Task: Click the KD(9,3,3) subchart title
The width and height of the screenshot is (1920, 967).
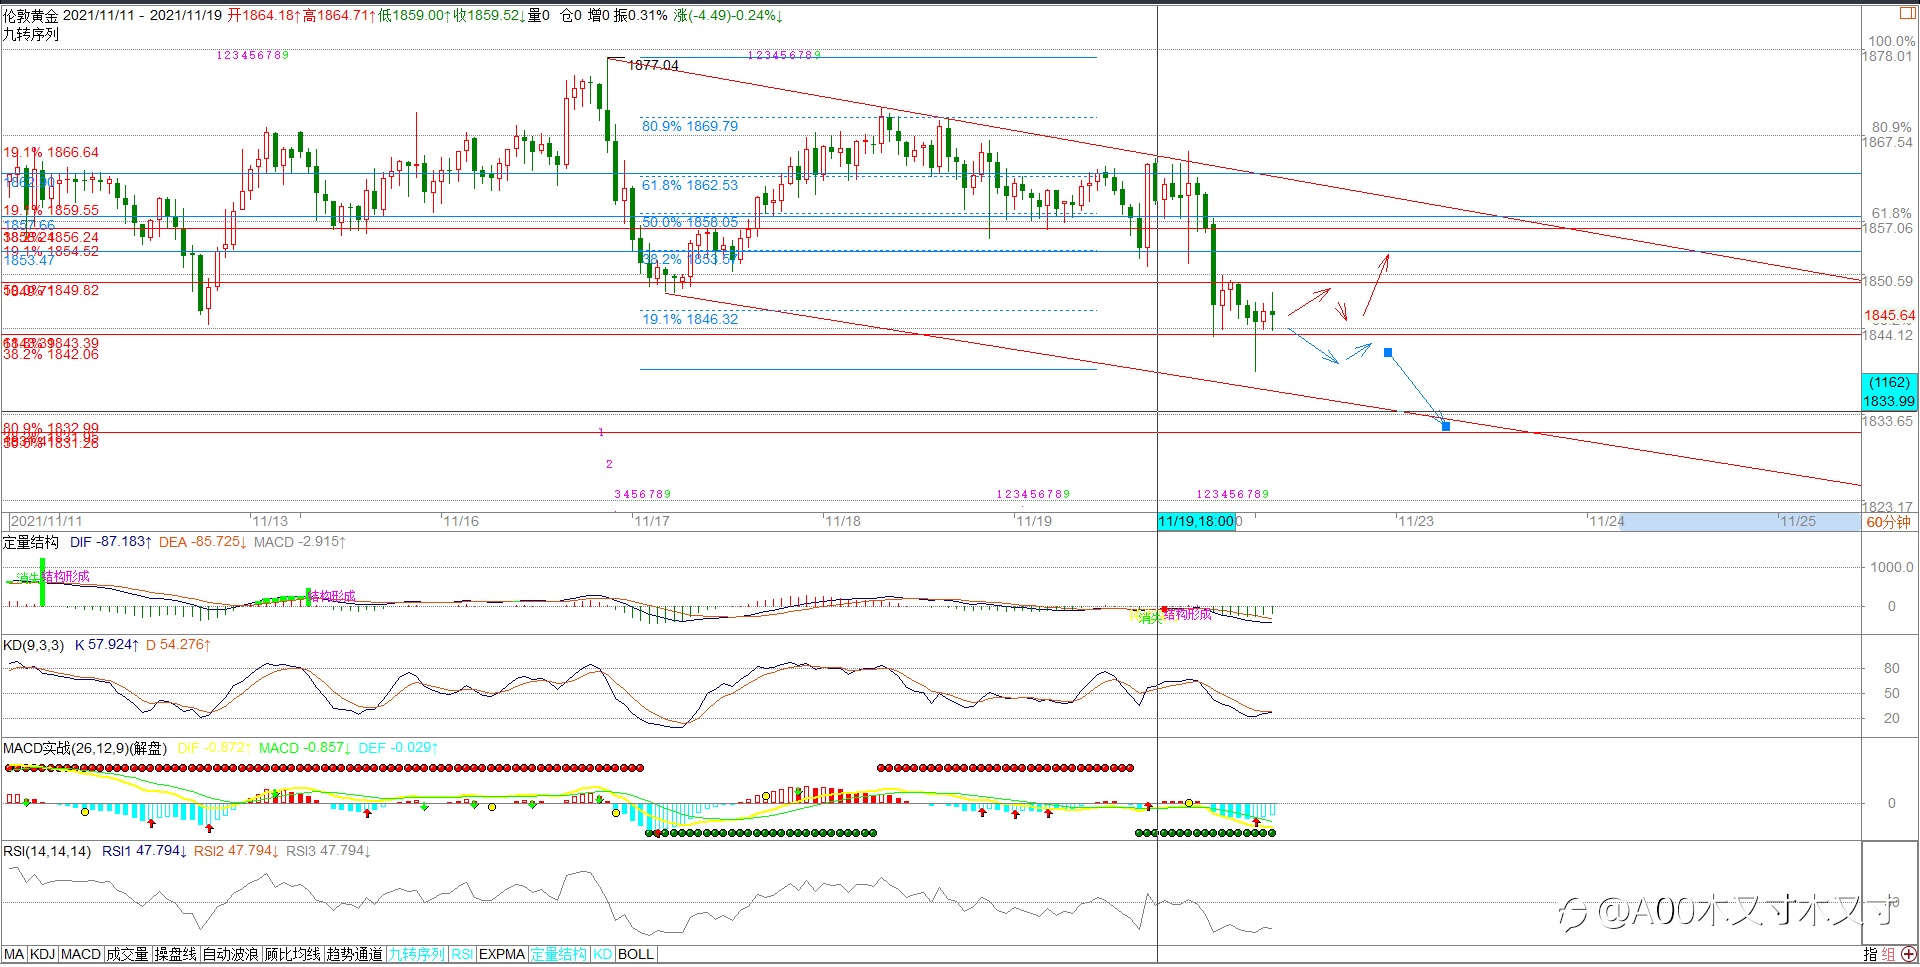Action: (33, 645)
